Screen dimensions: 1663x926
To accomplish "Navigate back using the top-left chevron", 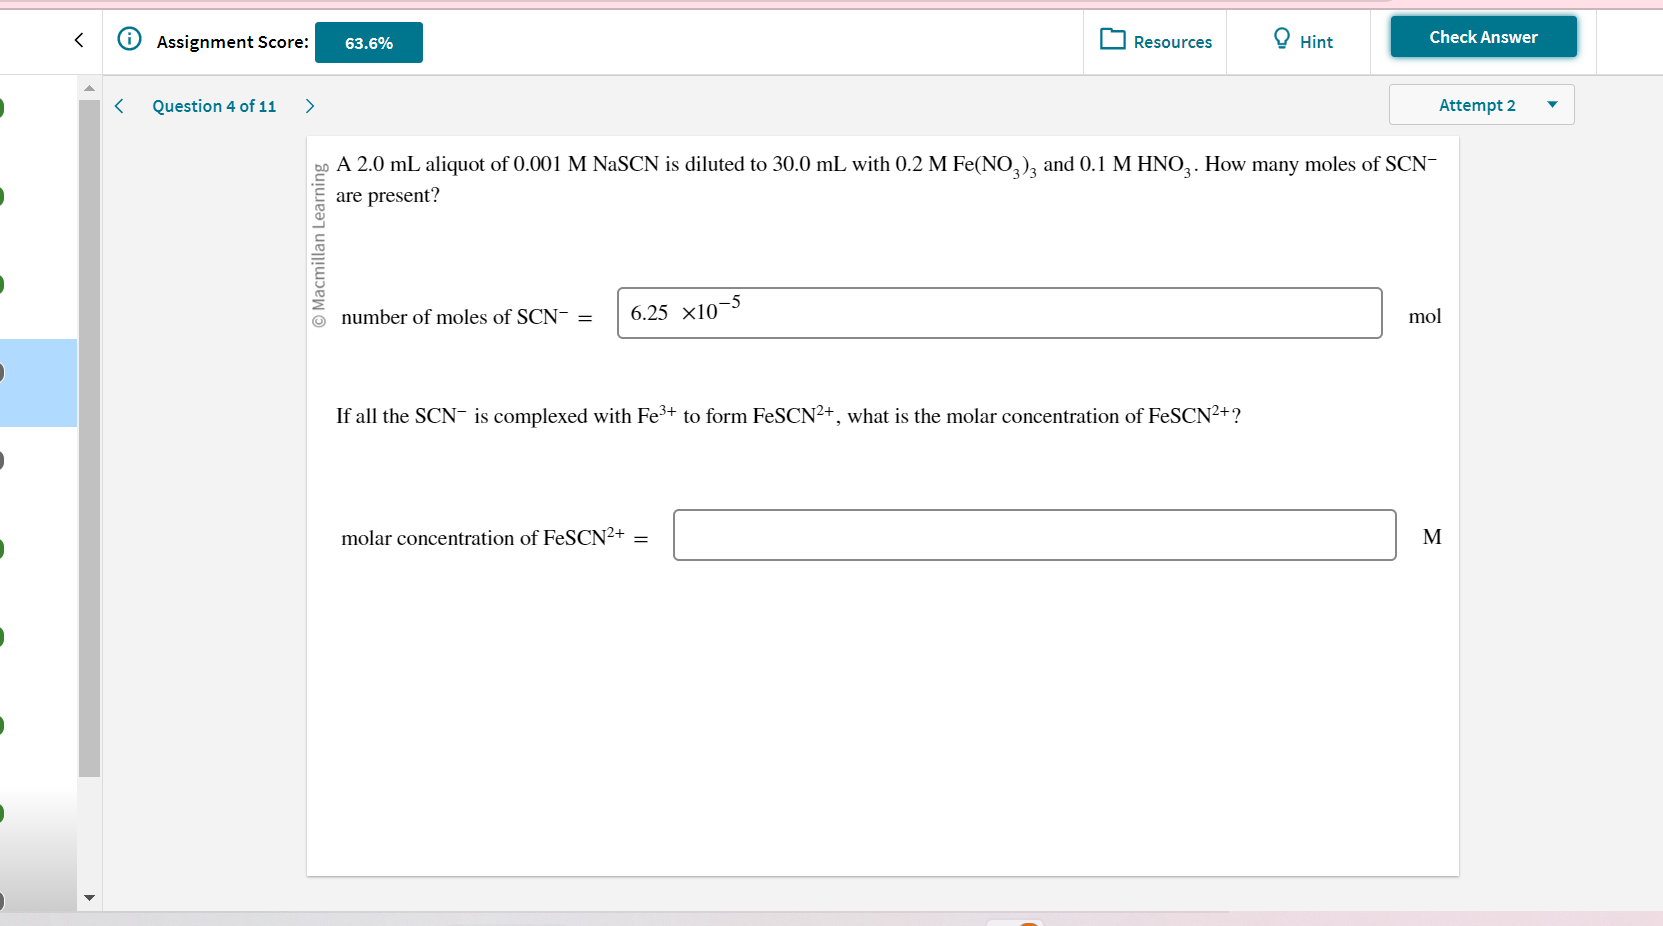I will click(x=78, y=40).
